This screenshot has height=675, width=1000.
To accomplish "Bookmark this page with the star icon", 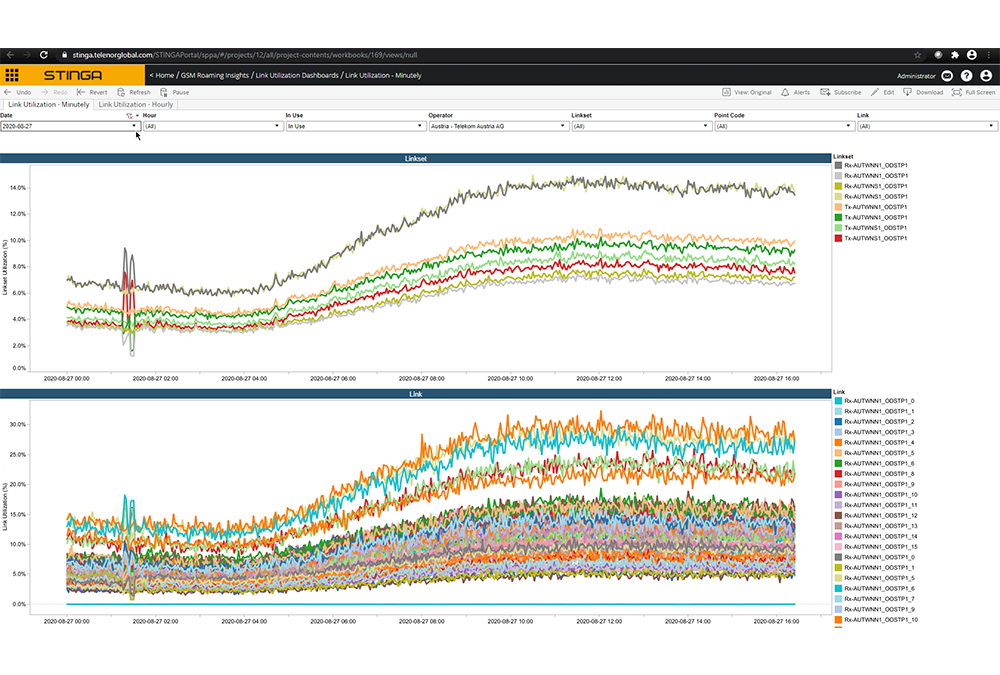I will pos(917,55).
